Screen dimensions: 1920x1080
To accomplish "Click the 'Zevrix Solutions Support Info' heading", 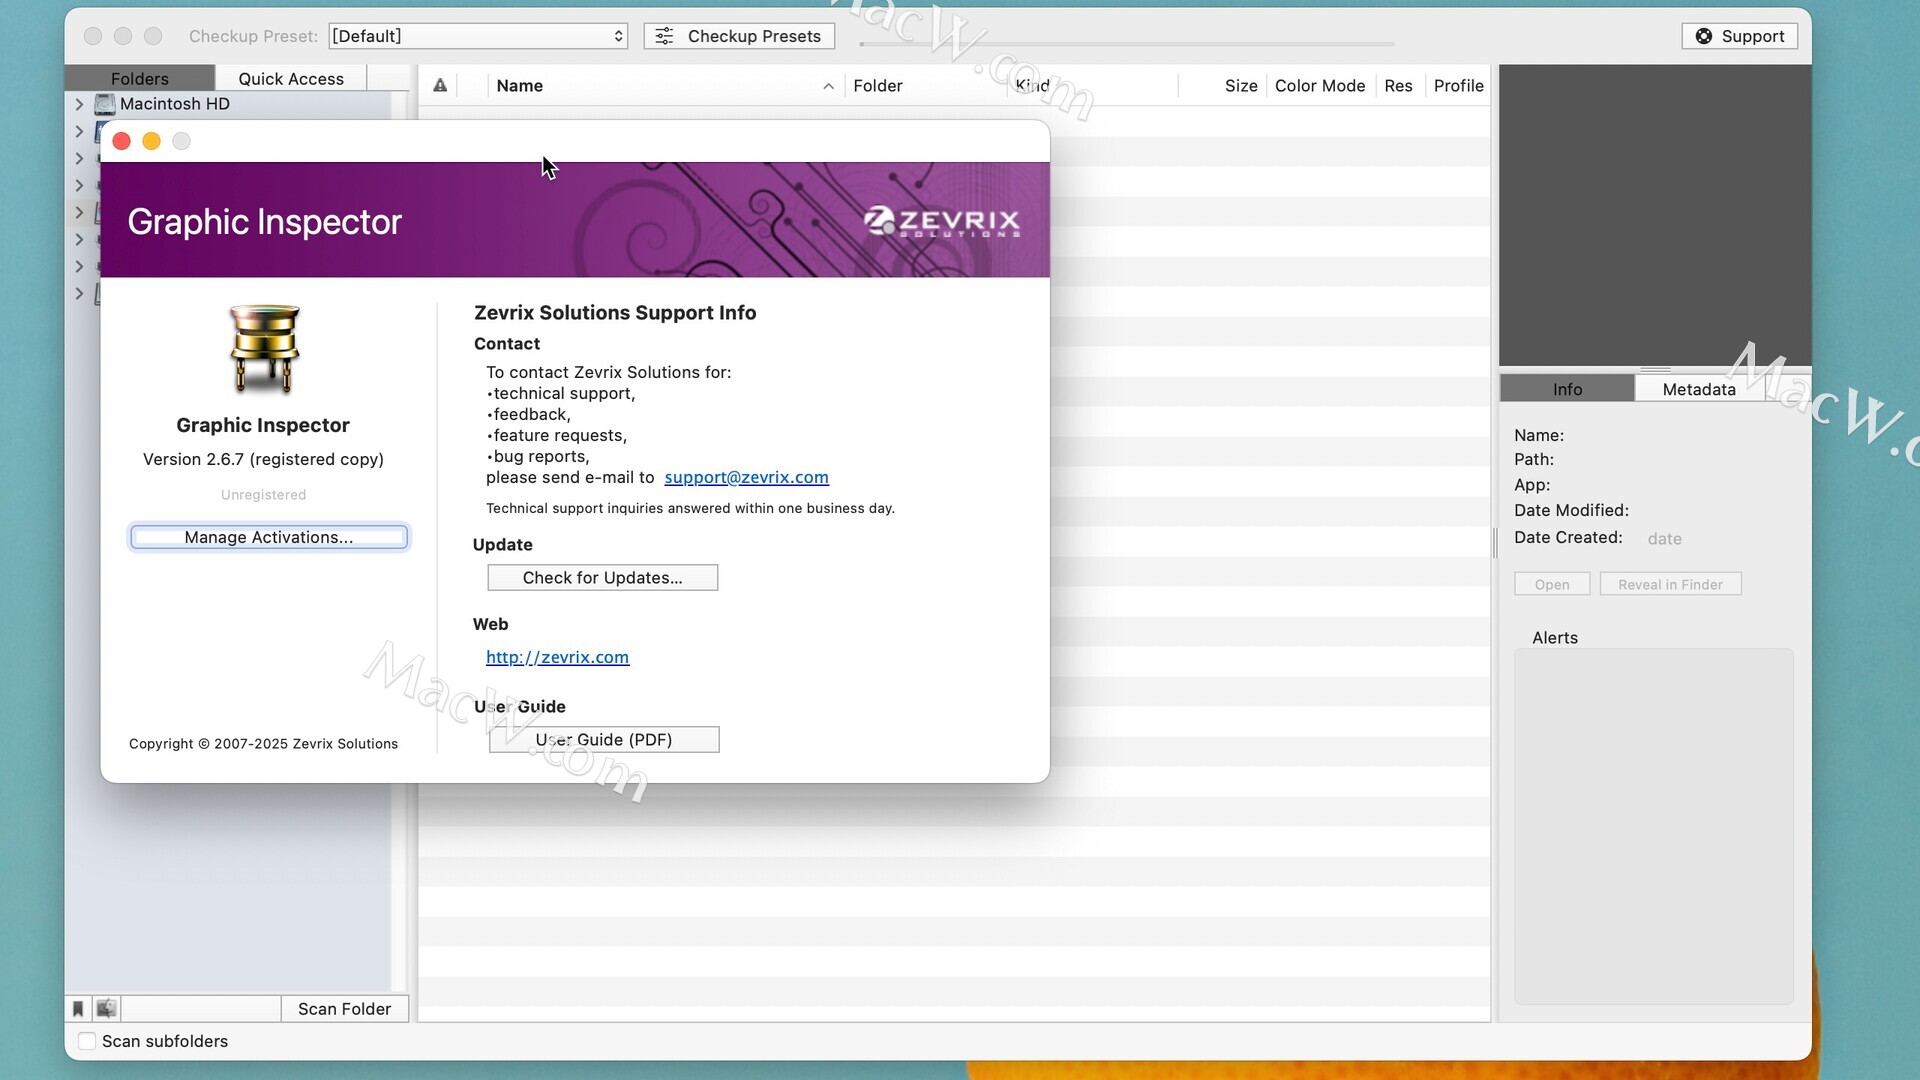I will 615,312.
